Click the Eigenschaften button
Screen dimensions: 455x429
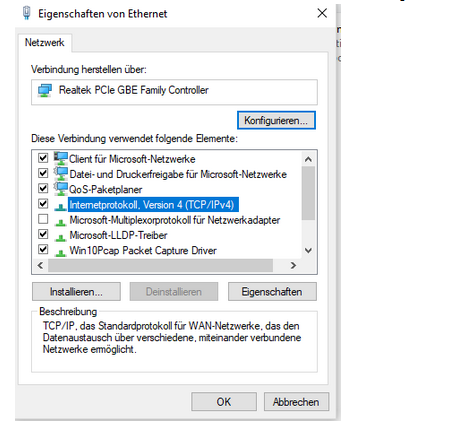[x=272, y=292]
